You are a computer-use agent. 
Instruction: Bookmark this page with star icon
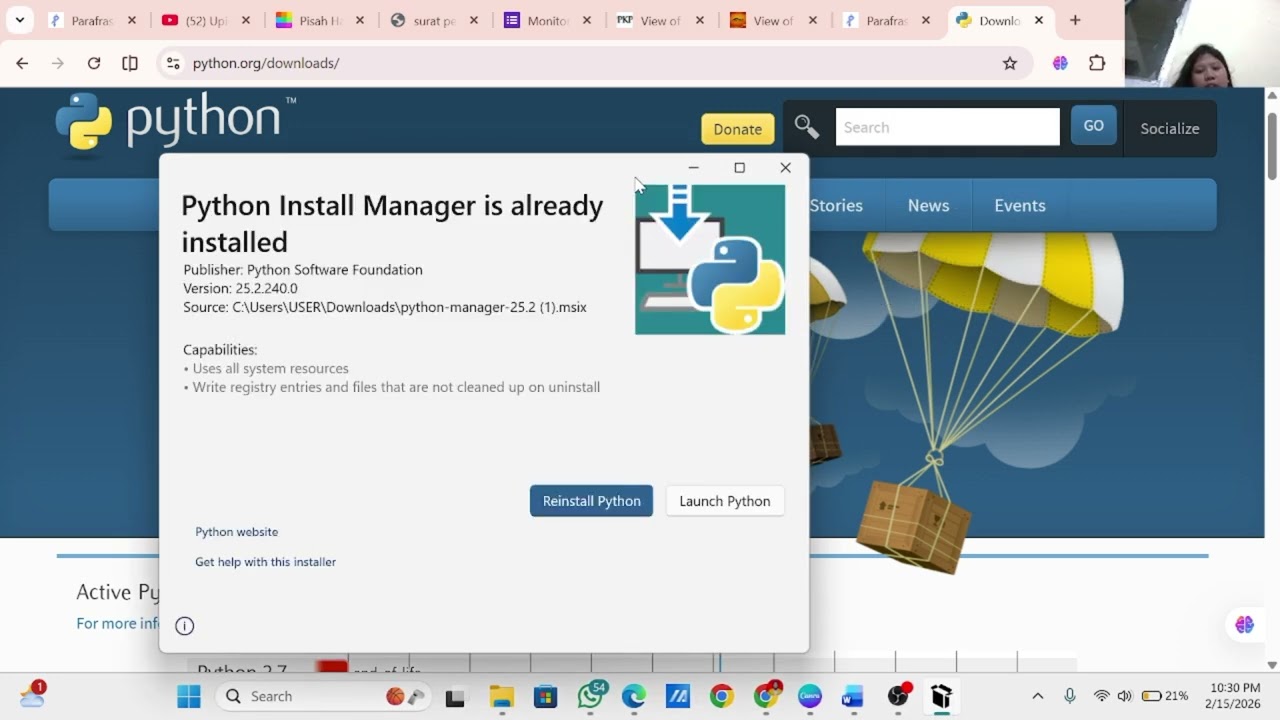(x=1010, y=63)
